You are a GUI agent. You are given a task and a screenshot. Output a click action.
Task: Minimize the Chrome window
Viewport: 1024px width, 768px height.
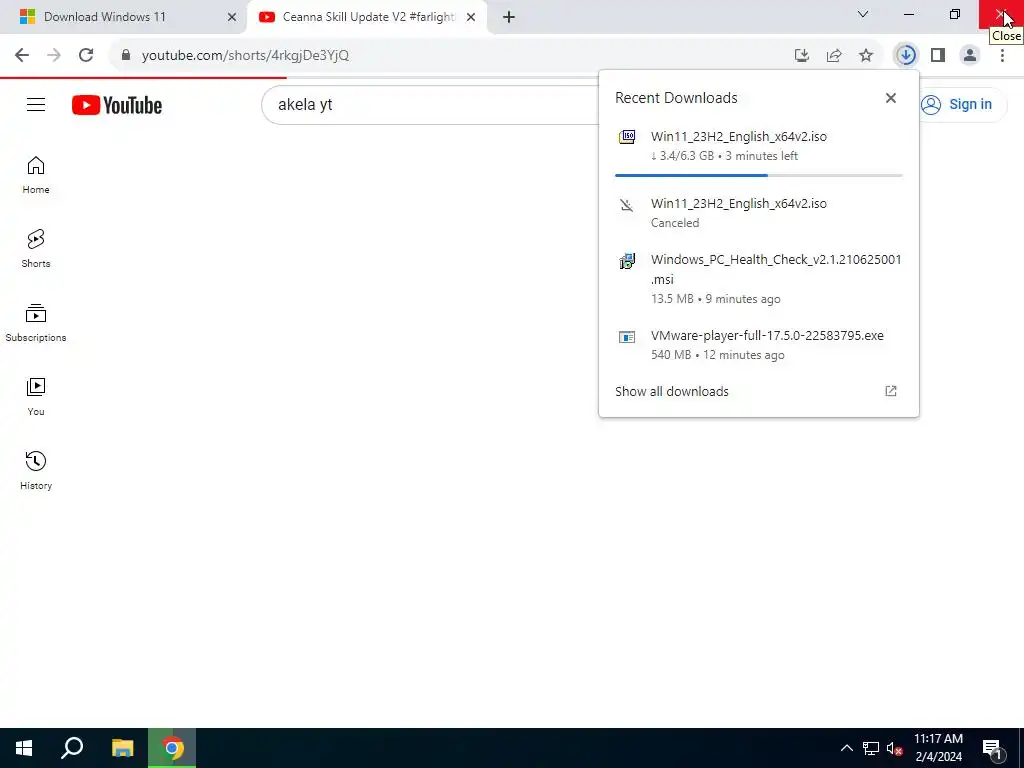(909, 14)
